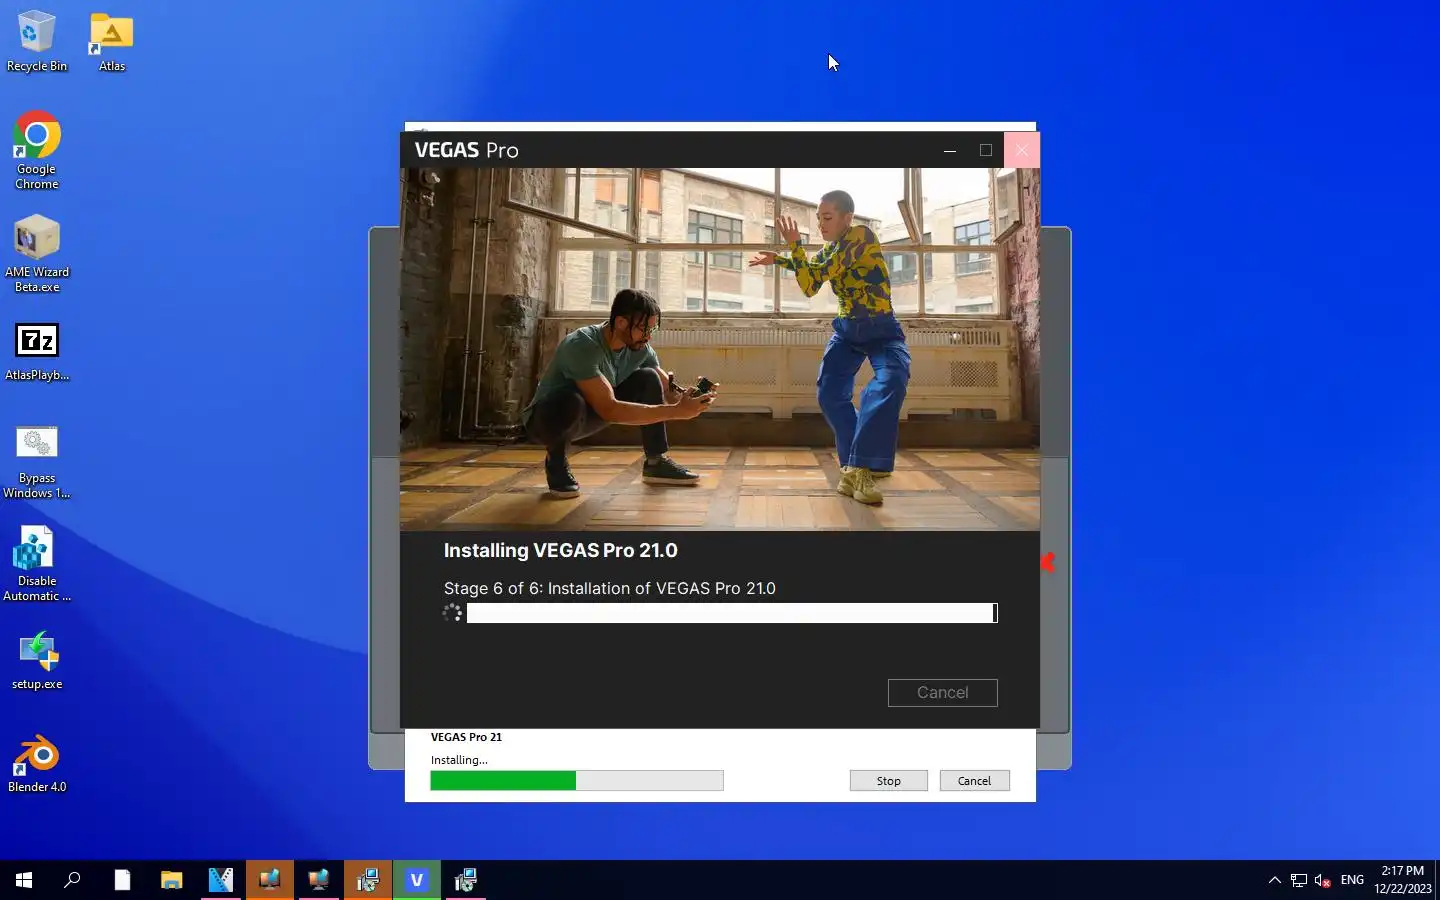Open the Windows Start menu
Image resolution: width=1440 pixels, height=900 pixels.
coord(24,880)
